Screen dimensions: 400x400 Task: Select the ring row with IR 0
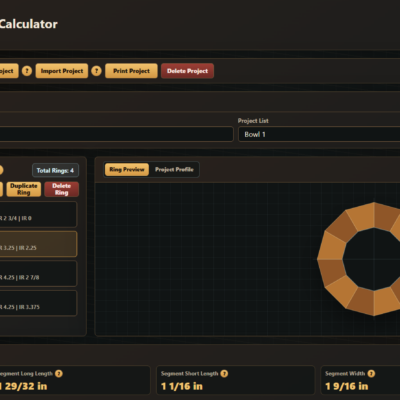pyautogui.click(x=38, y=214)
